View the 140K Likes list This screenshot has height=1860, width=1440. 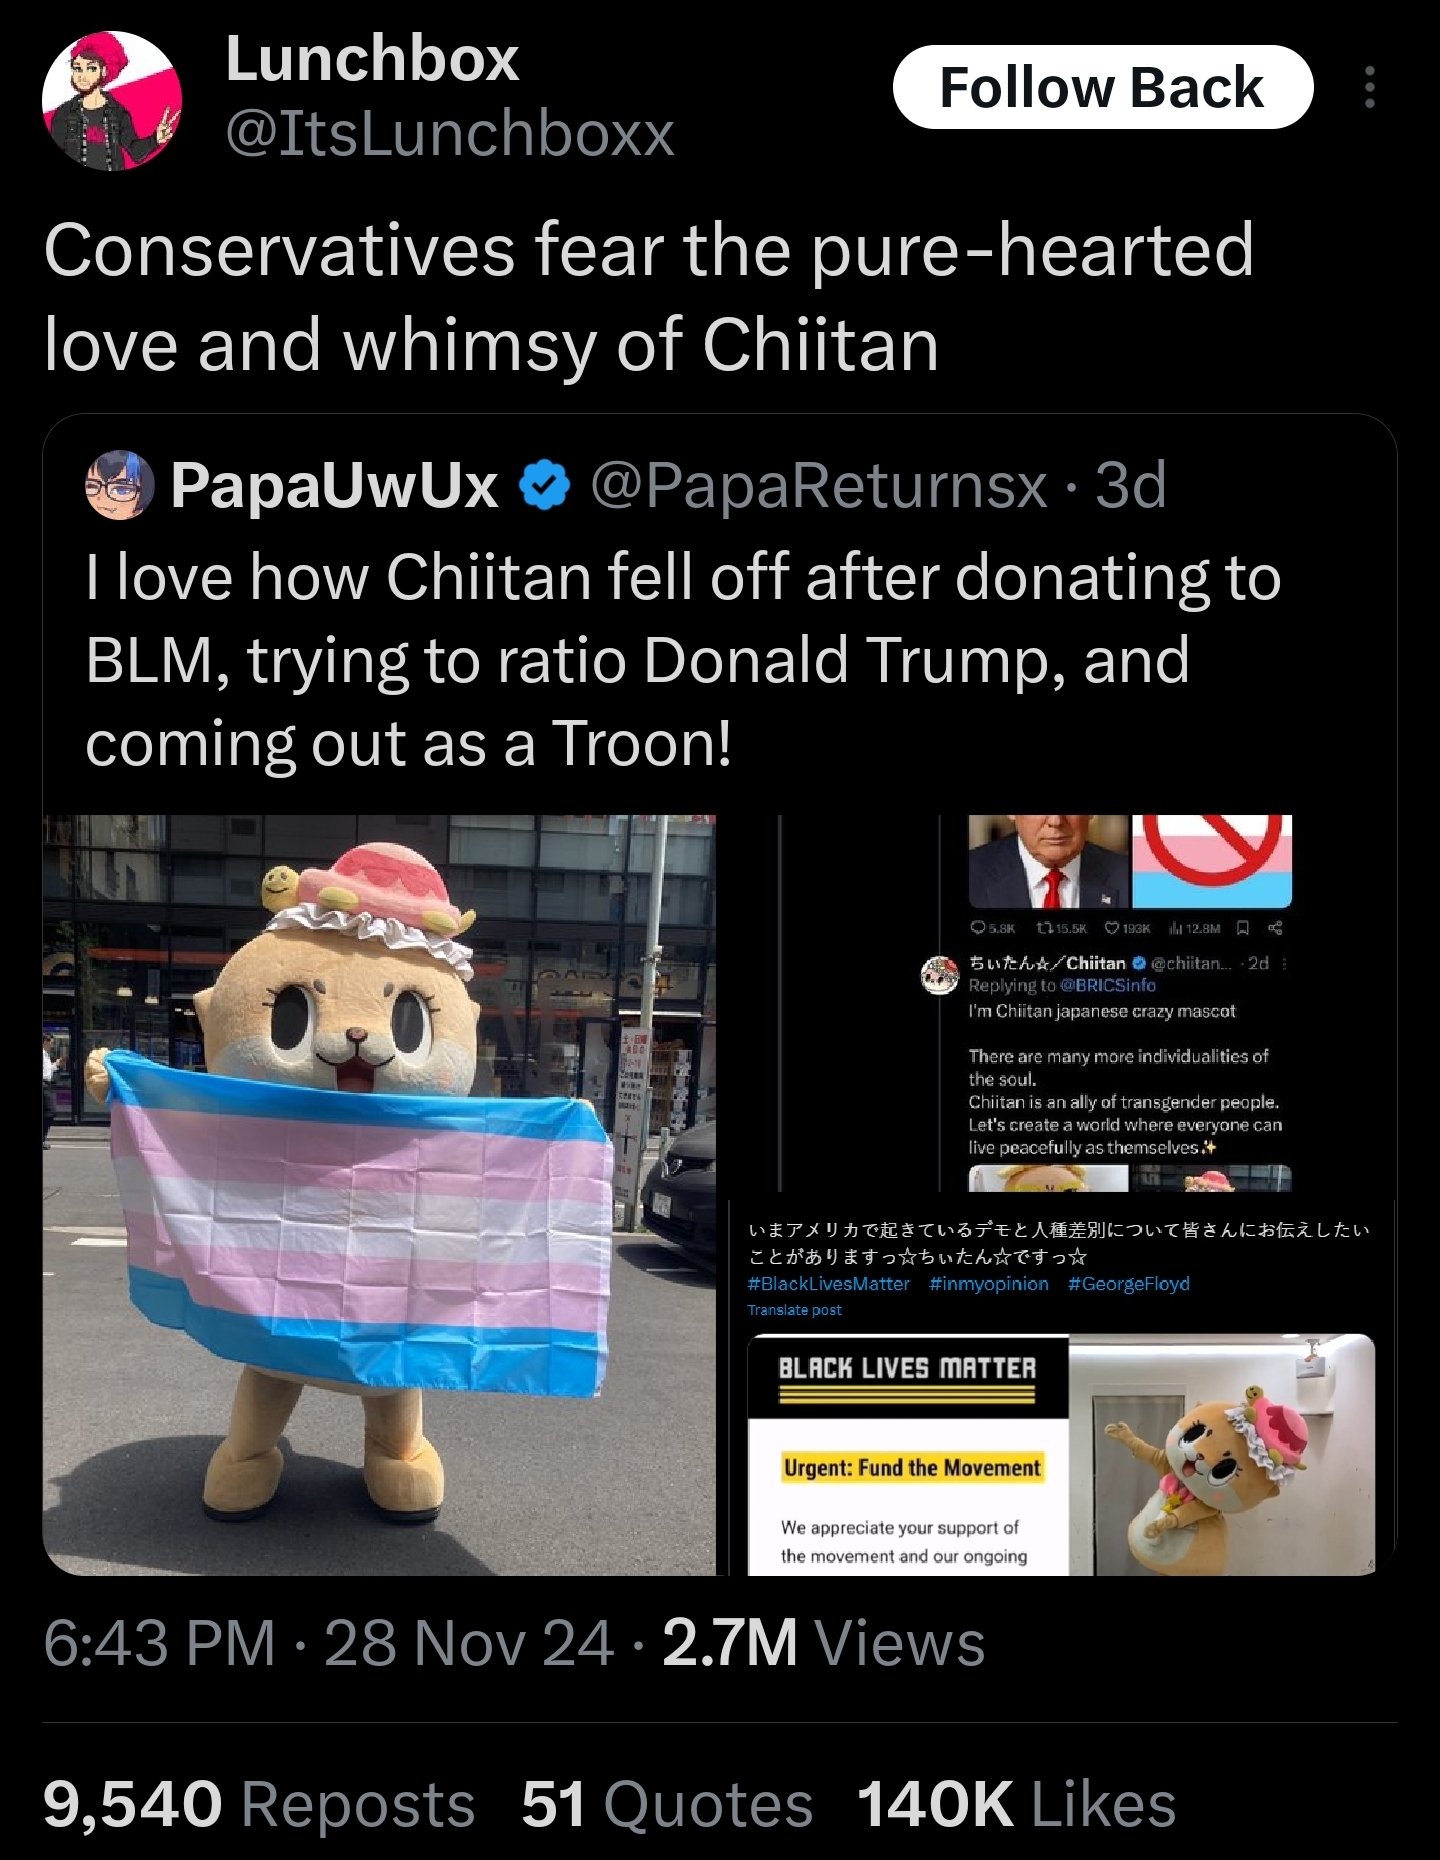point(1016,1805)
